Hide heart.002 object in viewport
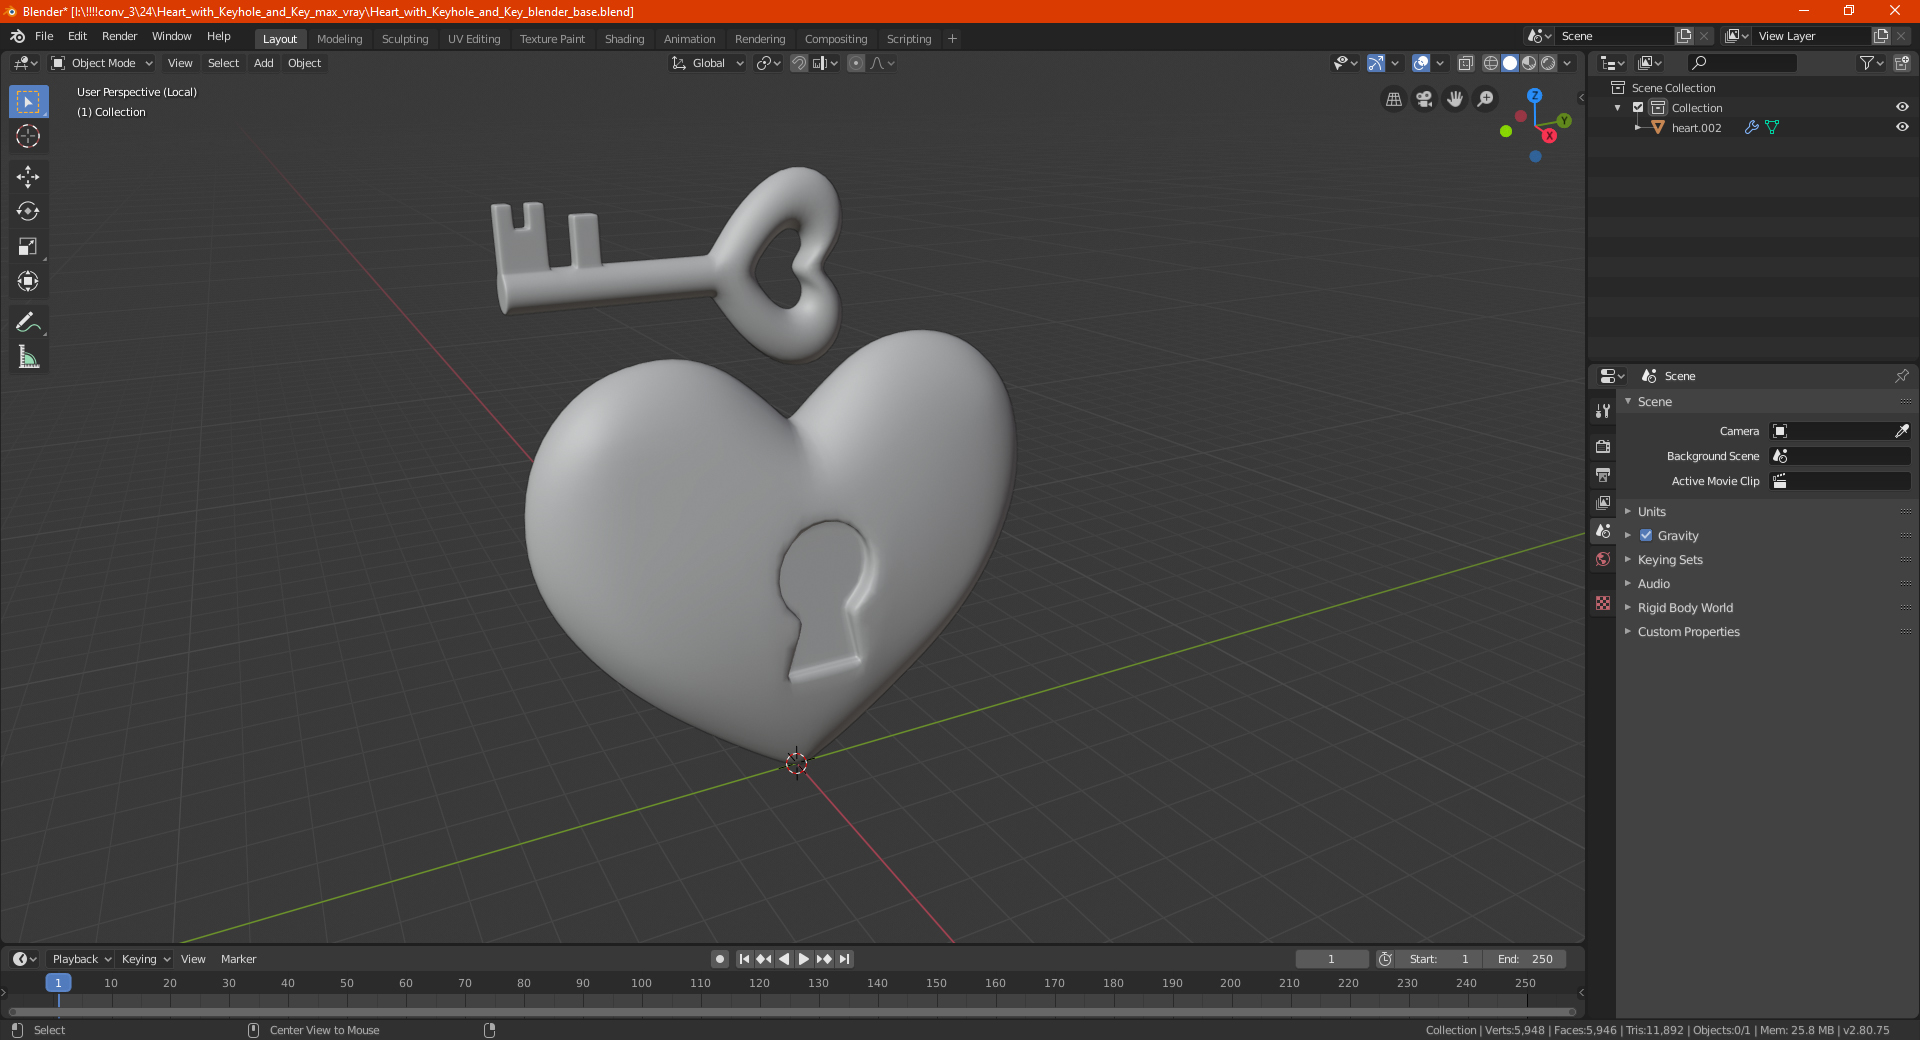 [1902, 127]
